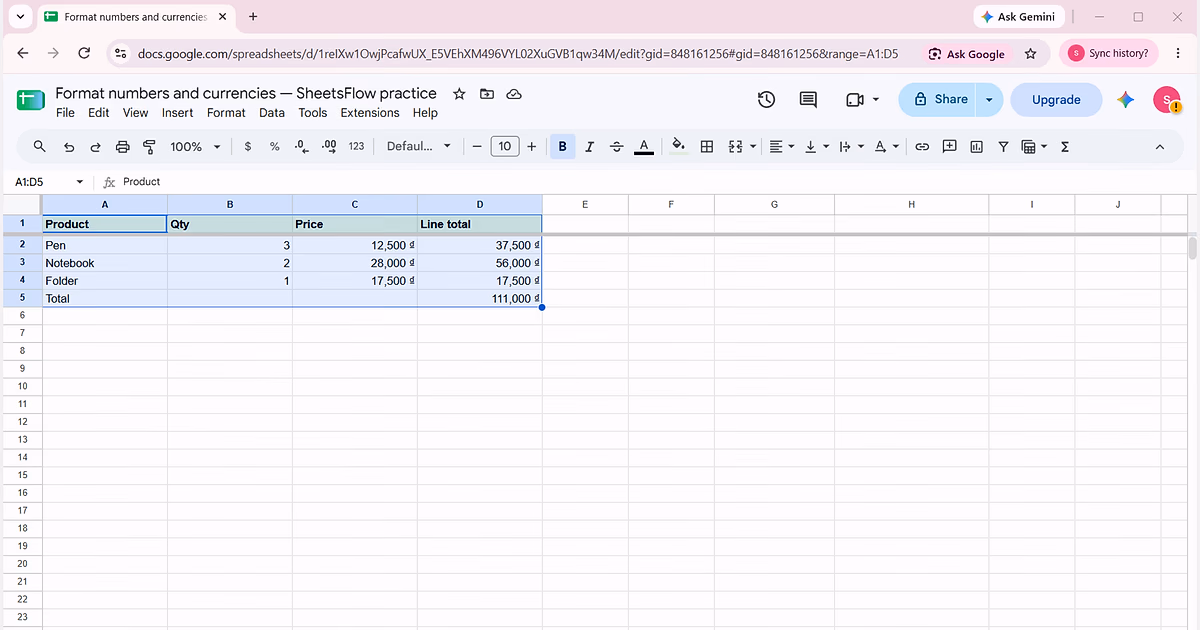1200x630 pixels.
Task: Open the Insert menu
Action: 178,113
